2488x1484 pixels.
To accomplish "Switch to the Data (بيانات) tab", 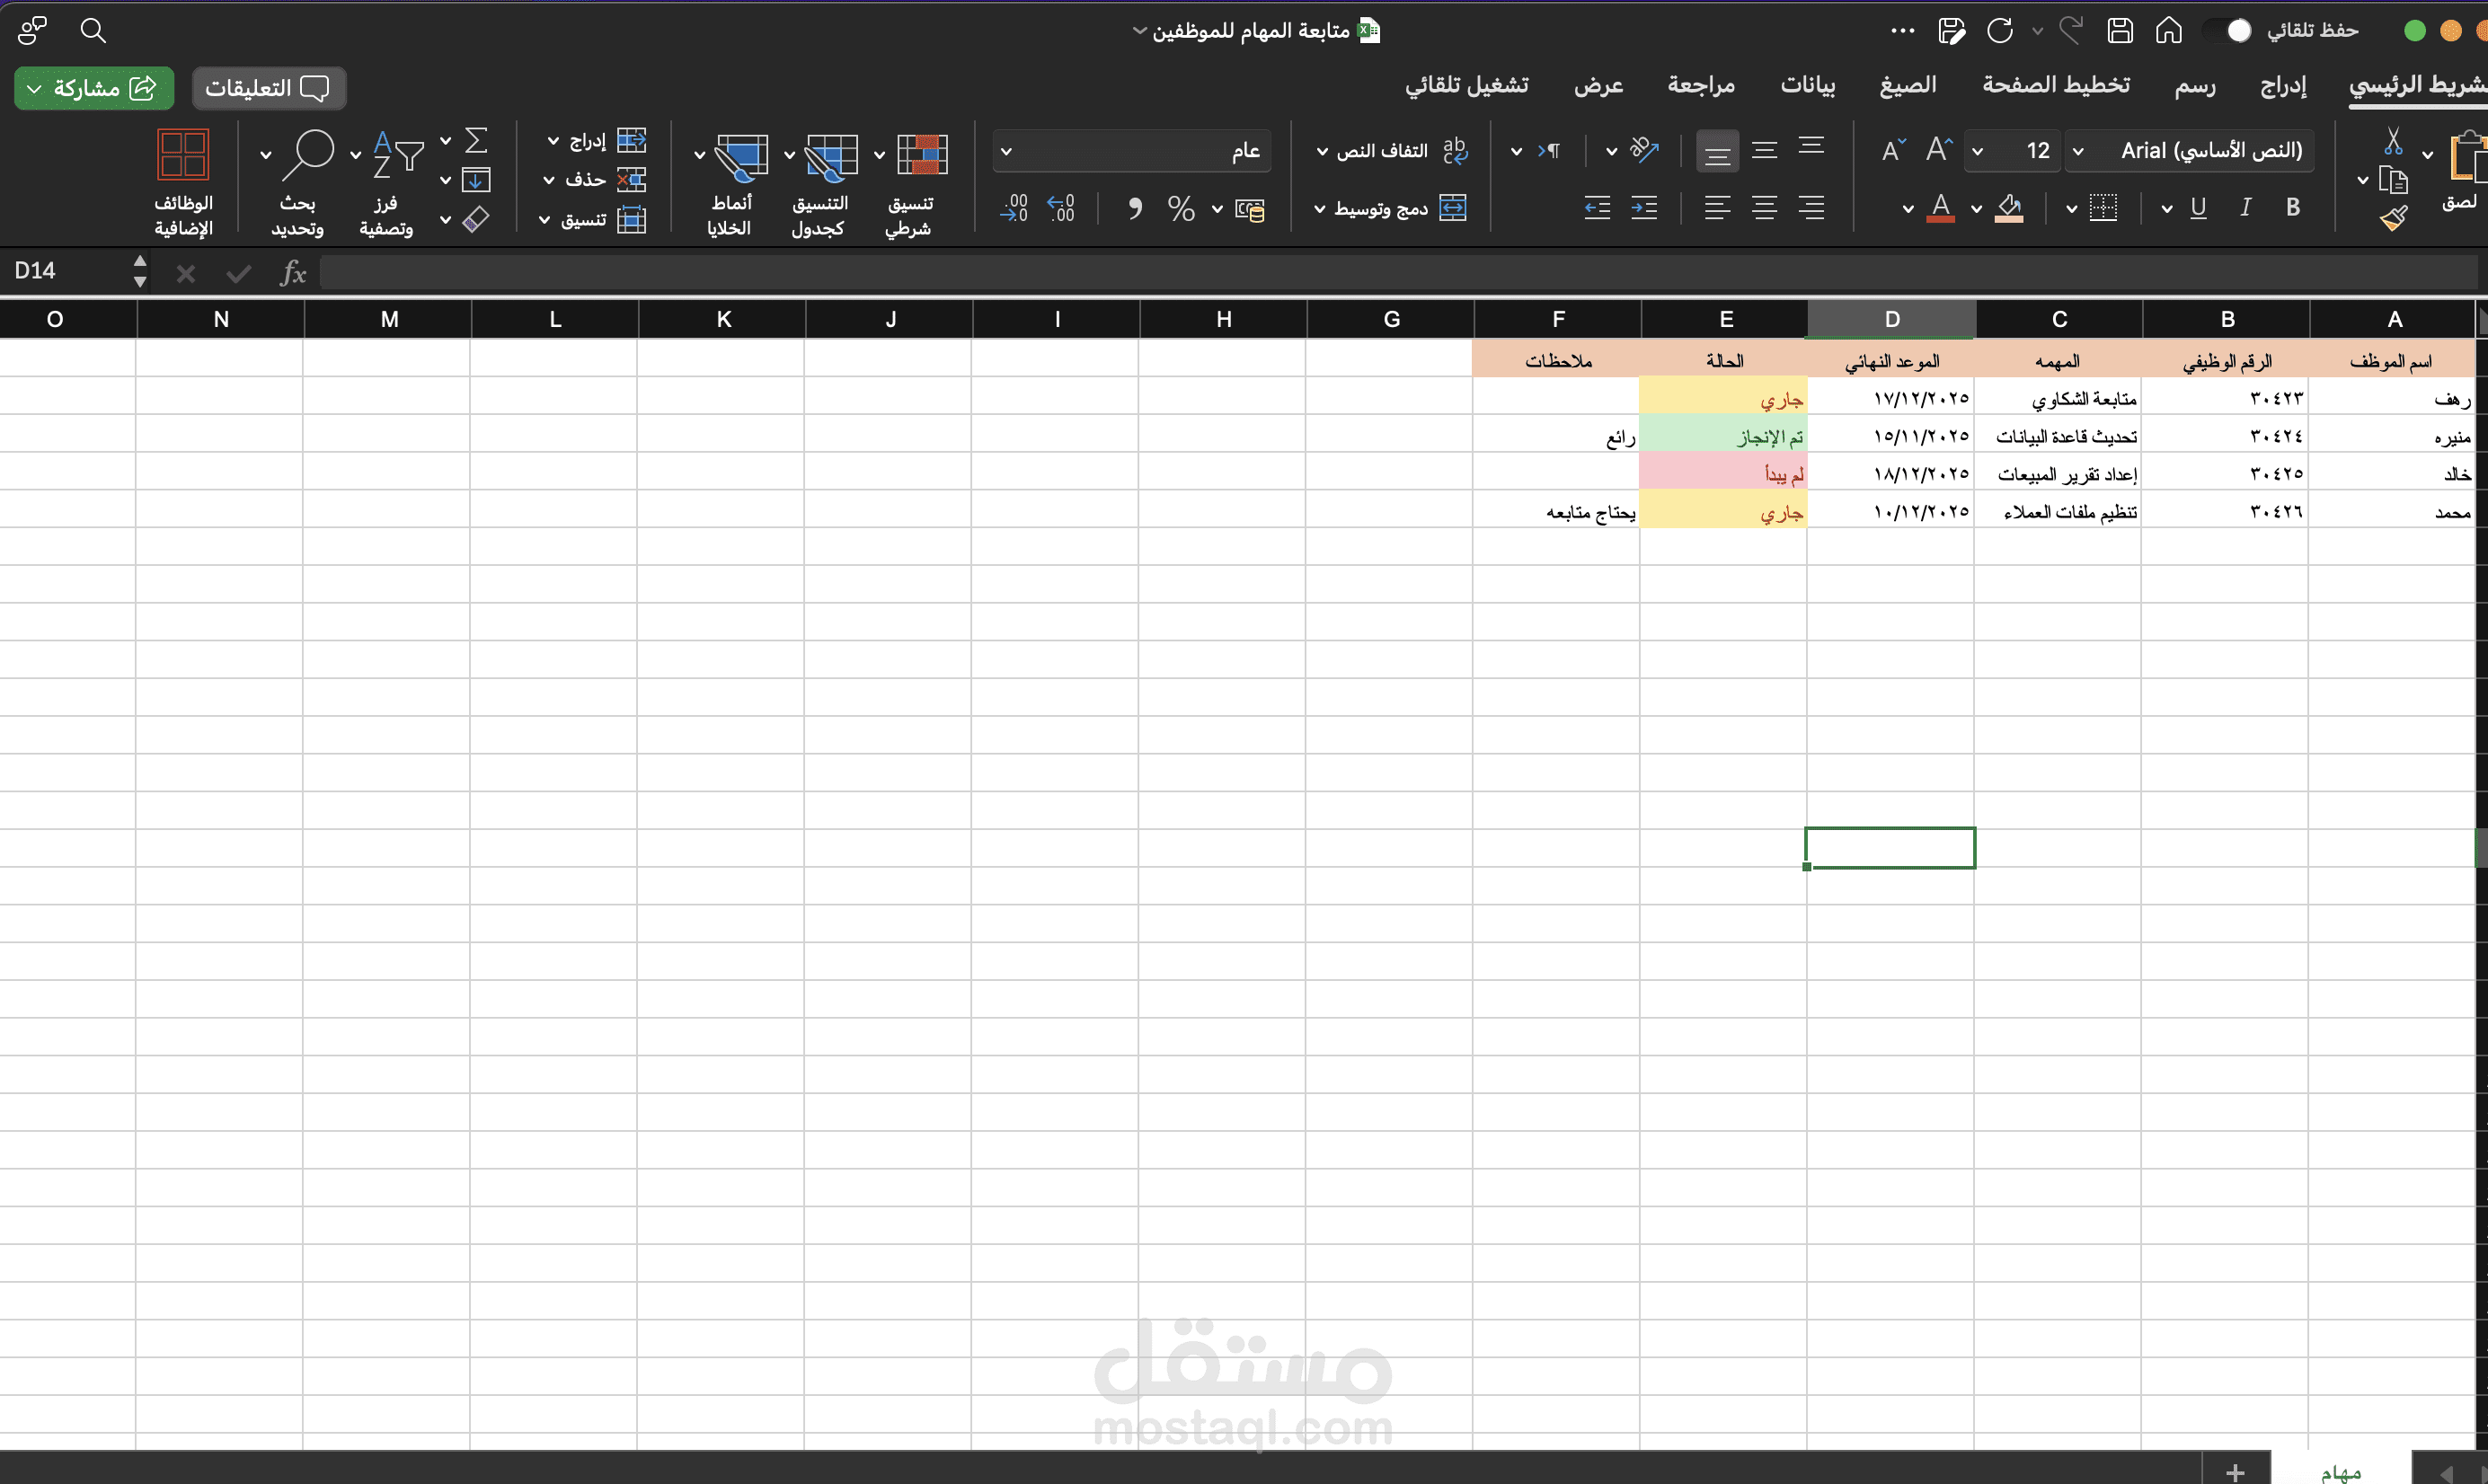I will [1808, 85].
